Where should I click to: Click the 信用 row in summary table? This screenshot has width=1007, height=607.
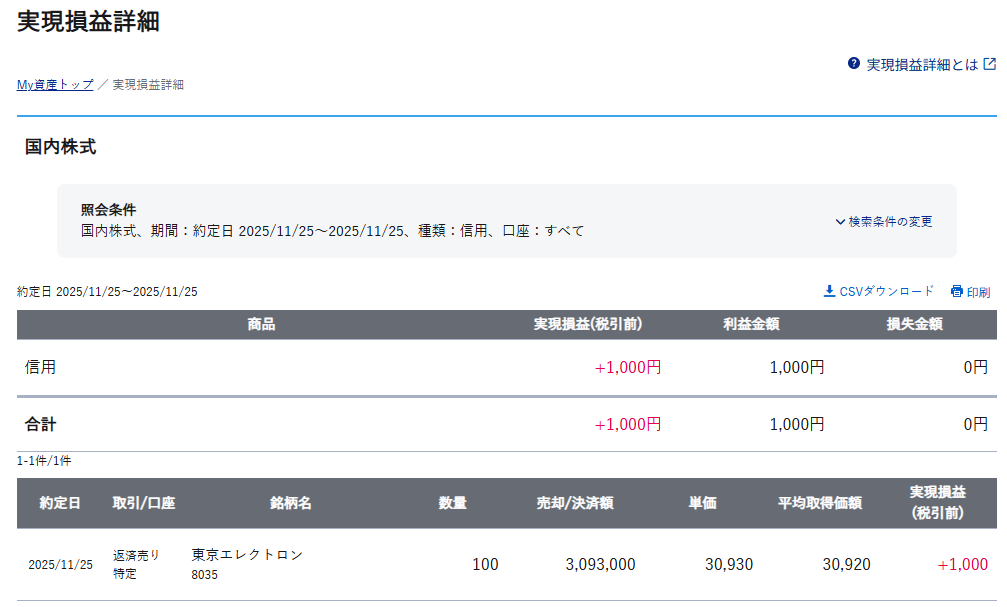tap(41, 367)
